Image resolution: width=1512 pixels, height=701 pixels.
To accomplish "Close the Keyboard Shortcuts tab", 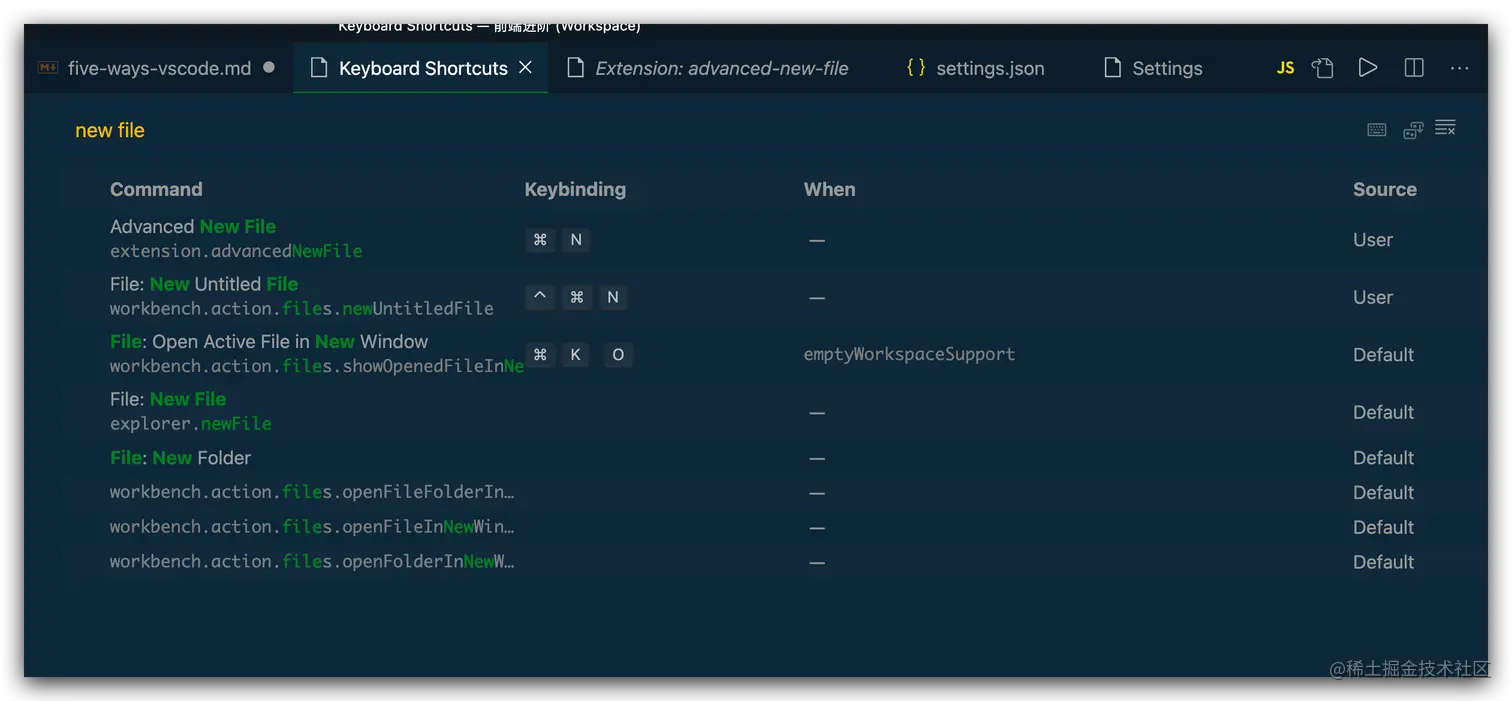I will 526,68.
